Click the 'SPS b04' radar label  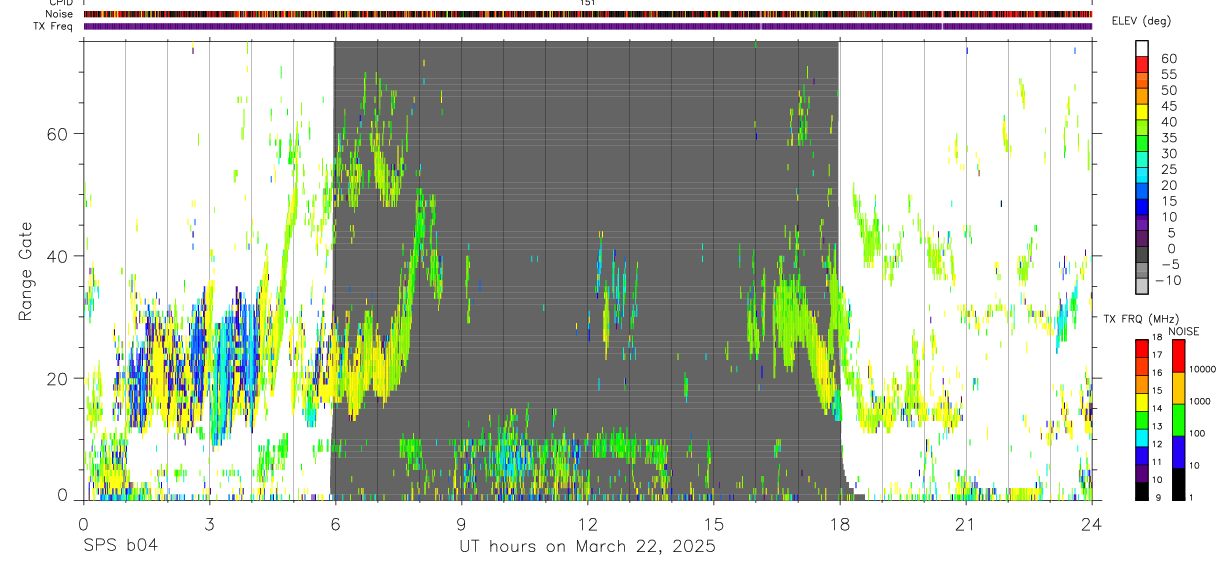click(120, 546)
